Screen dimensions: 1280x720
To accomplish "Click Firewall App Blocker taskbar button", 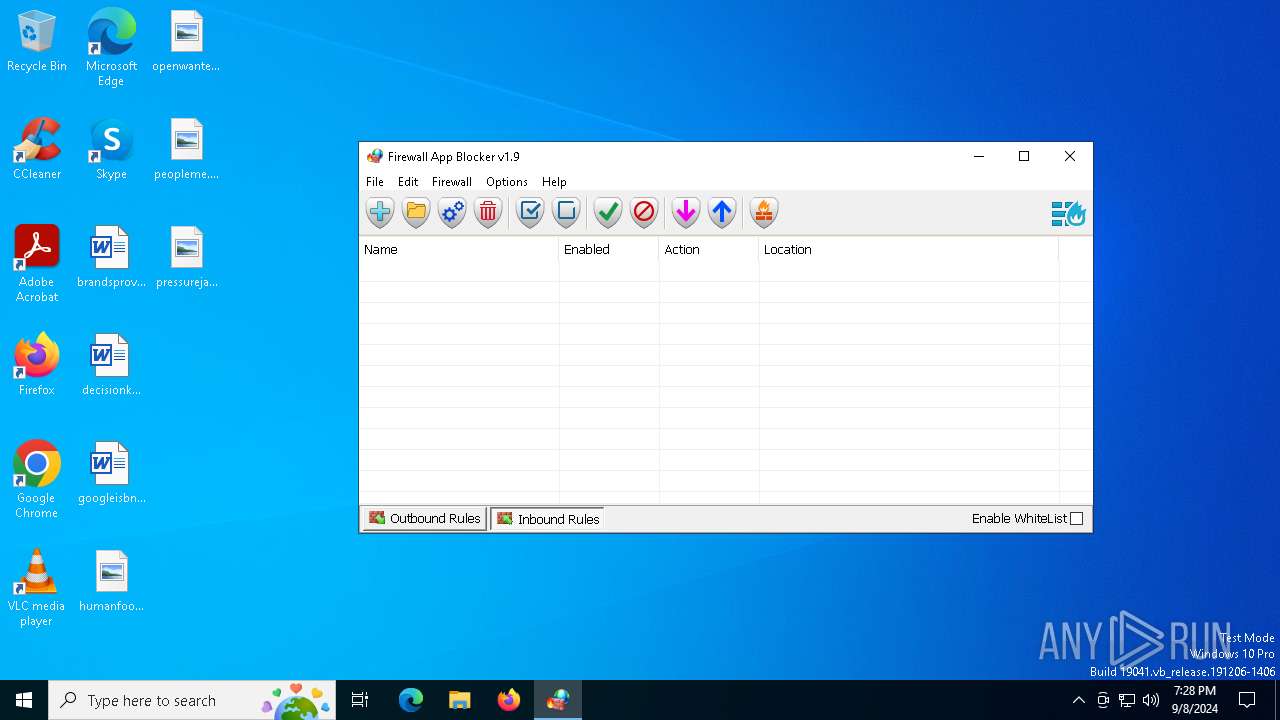I will click(x=558, y=700).
